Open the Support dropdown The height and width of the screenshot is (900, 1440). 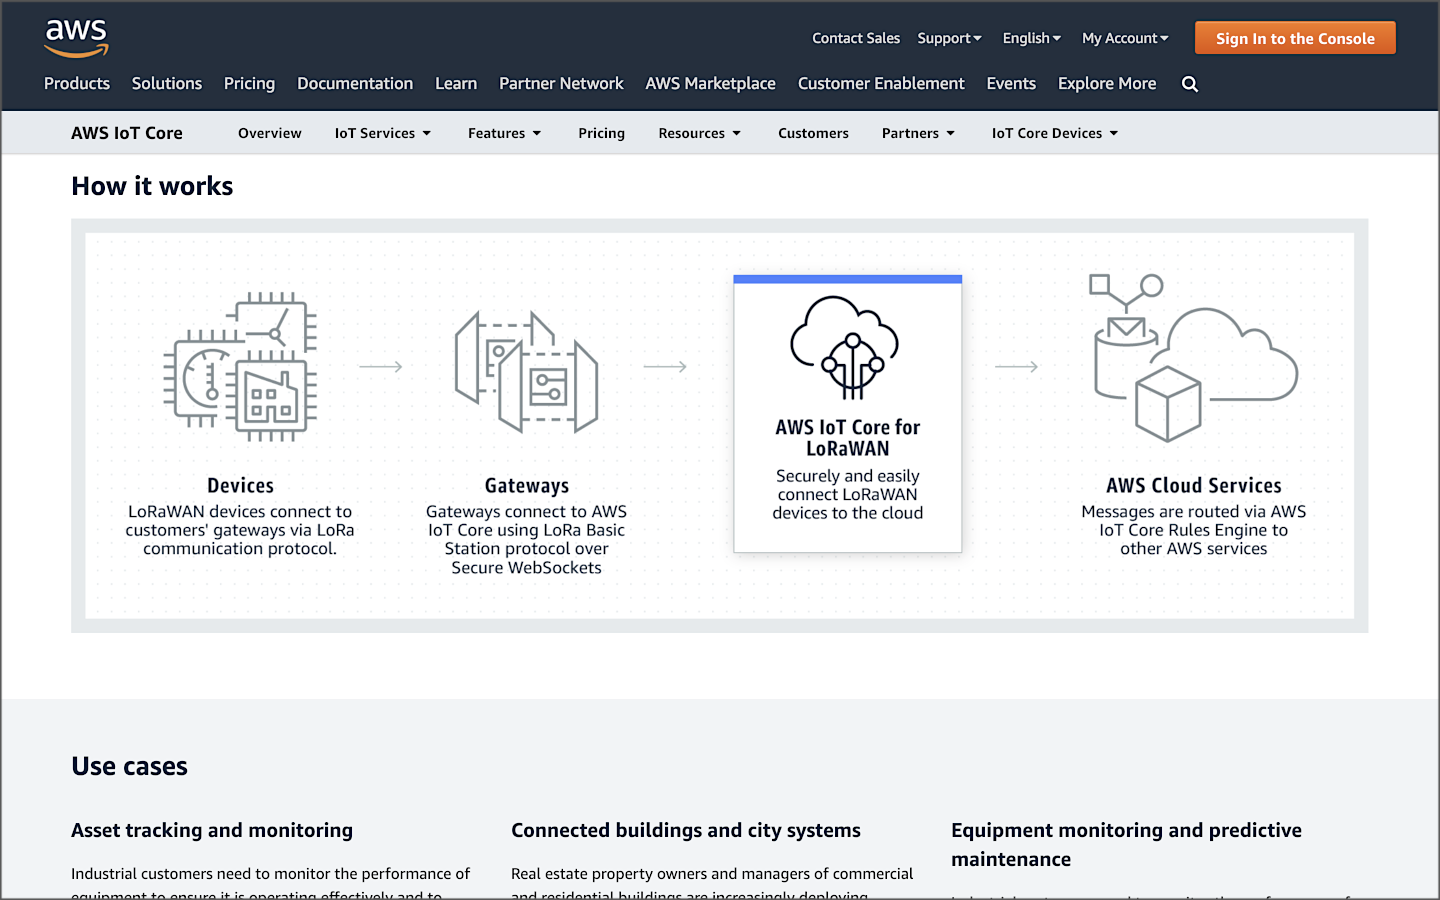coord(949,38)
